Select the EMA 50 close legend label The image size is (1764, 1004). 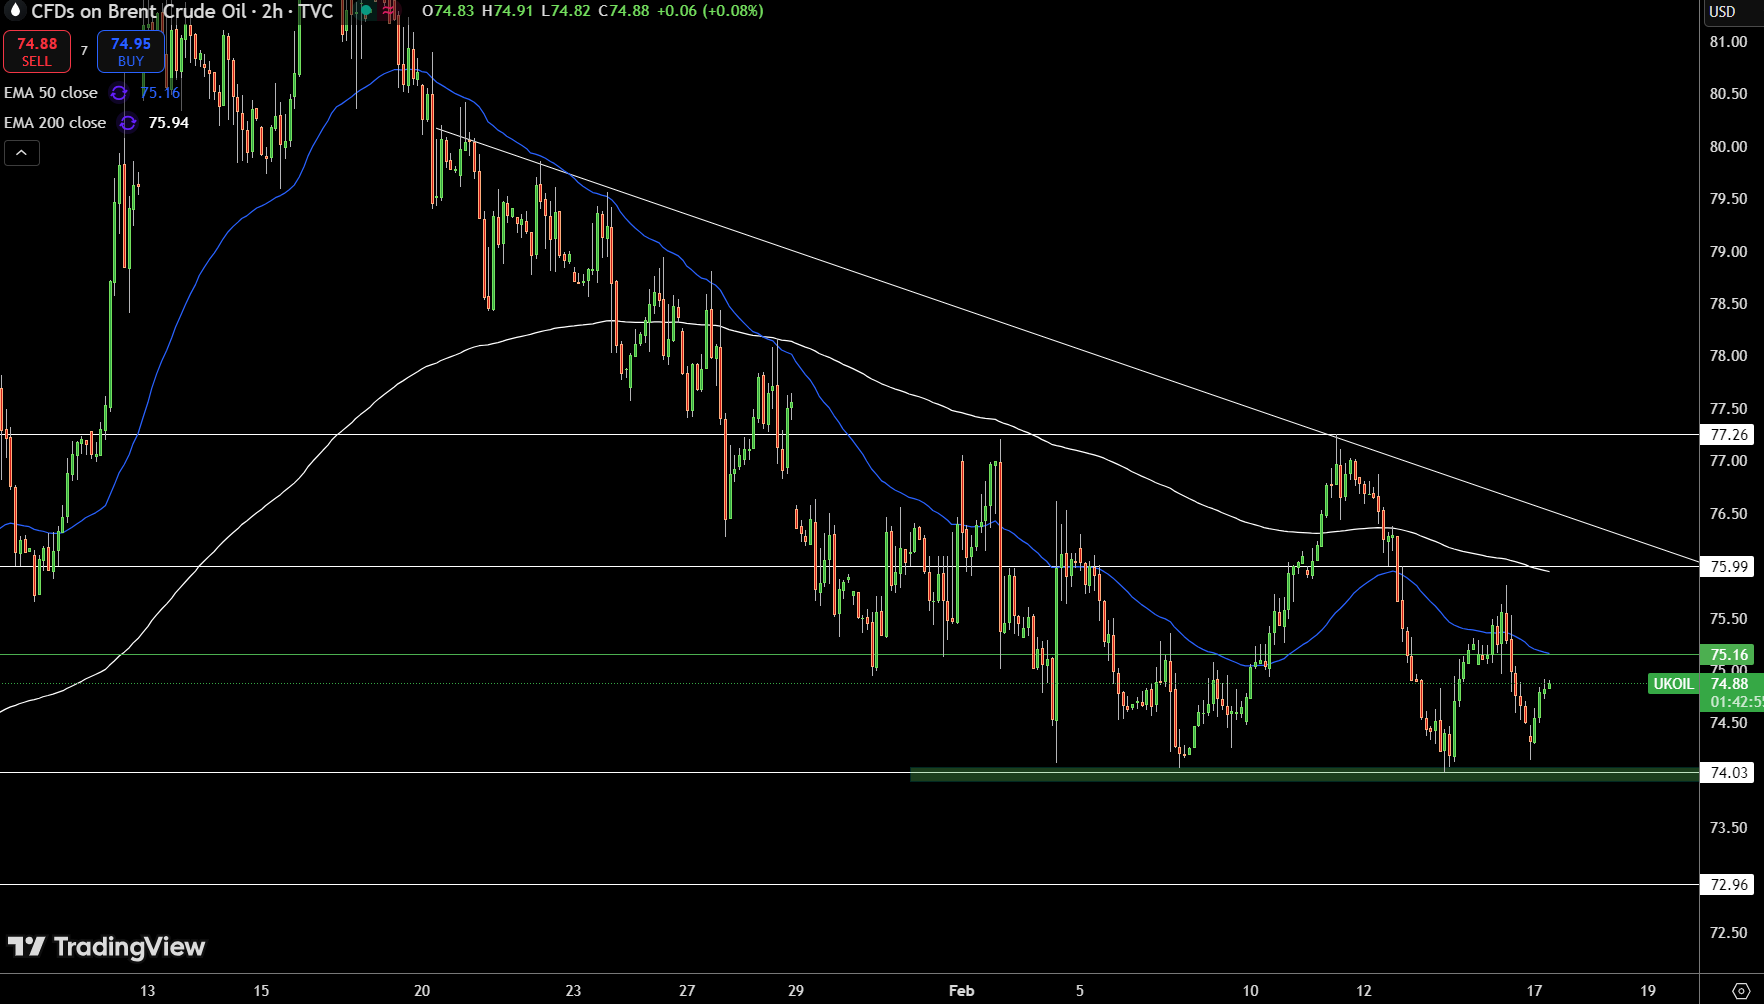point(51,93)
